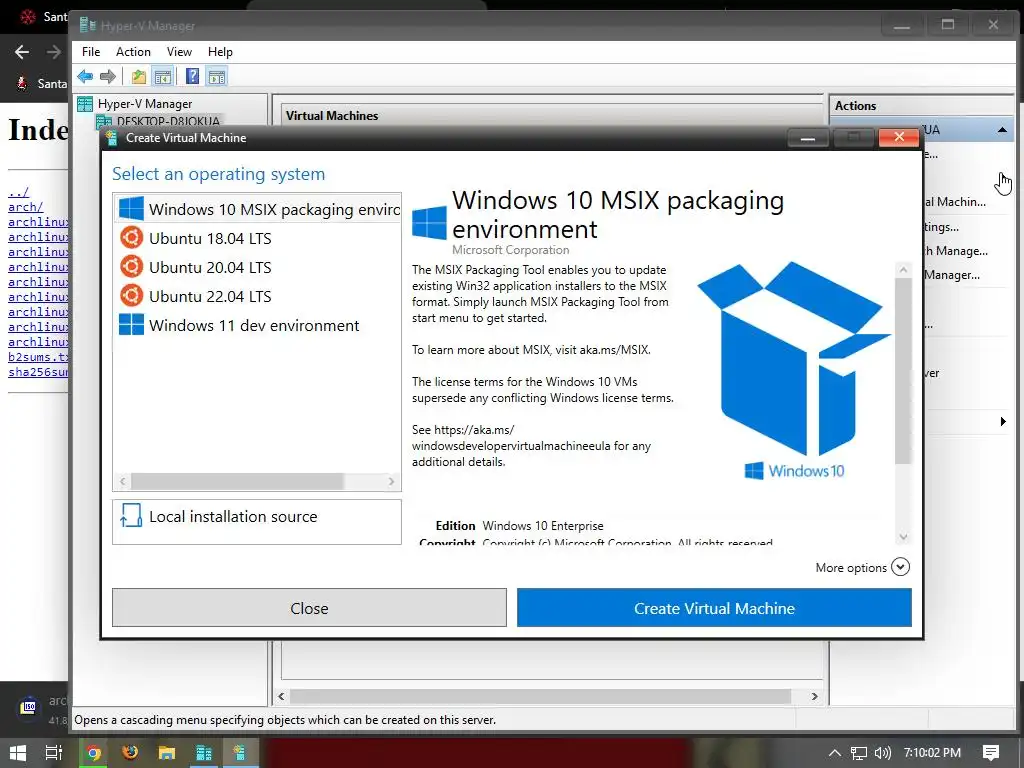Viewport: 1024px width, 768px height.
Task: Open the b2sums.txt link in browser
Action: coord(38,357)
